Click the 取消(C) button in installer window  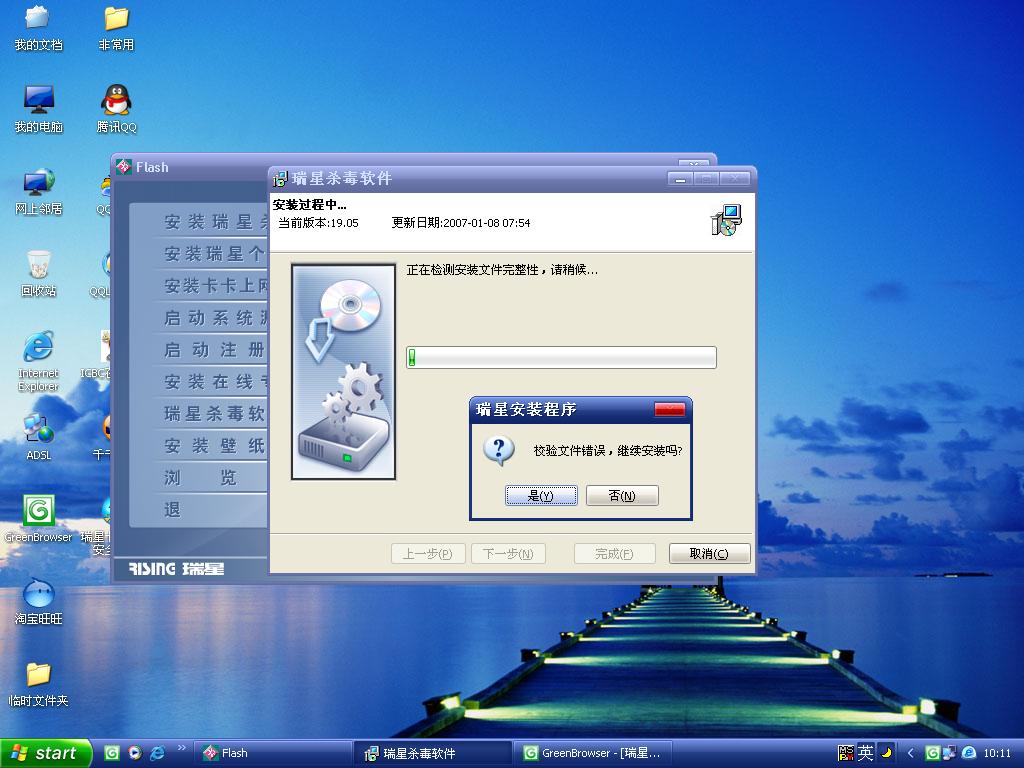[709, 554]
